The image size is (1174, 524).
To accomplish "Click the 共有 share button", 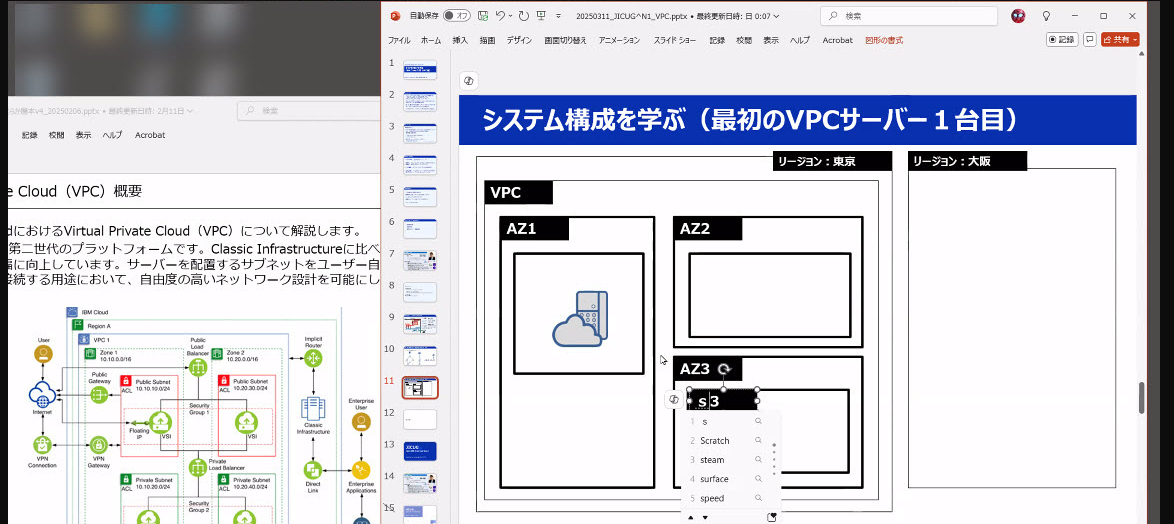I will (x=1120, y=40).
